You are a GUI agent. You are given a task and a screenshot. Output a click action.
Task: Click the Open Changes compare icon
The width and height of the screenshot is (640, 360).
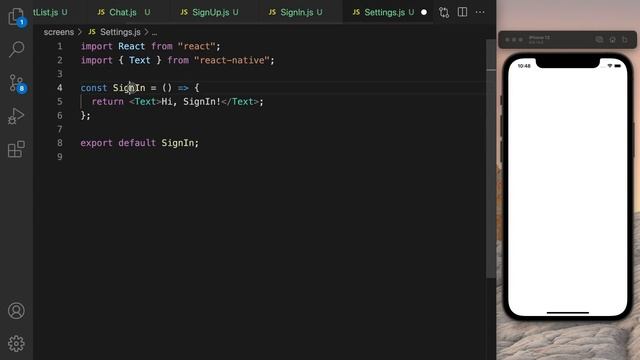tap(444, 13)
